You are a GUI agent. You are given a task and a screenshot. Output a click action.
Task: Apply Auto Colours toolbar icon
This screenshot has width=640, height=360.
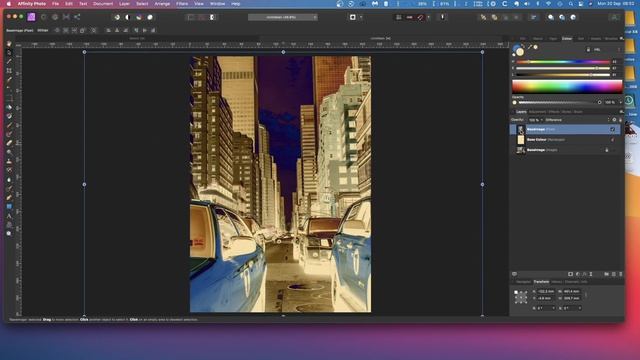(x=139, y=17)
